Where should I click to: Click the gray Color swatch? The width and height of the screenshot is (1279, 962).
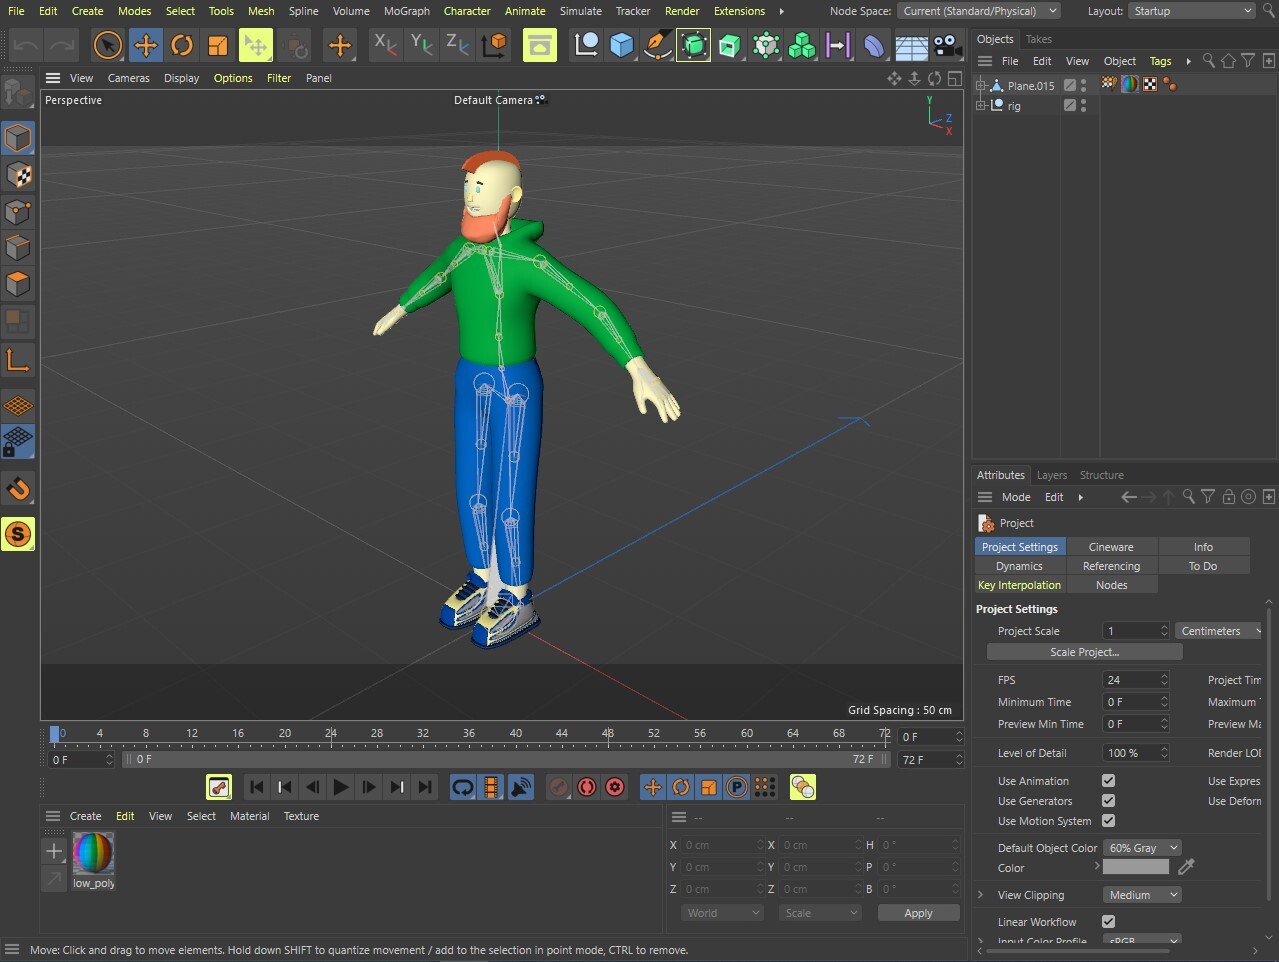pyautogui.click(x=1135, y=868)
